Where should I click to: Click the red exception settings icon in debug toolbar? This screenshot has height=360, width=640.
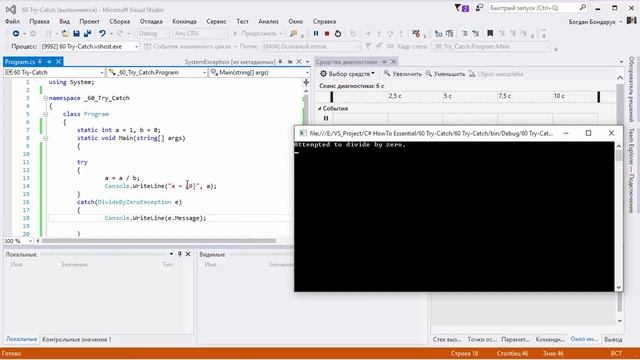pos(416,33)
